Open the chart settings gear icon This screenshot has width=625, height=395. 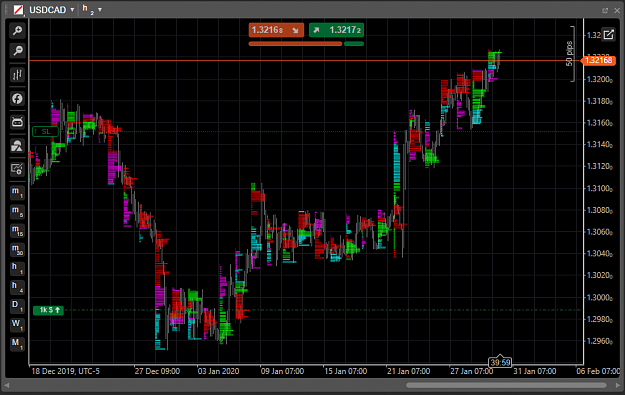point(17,169)
